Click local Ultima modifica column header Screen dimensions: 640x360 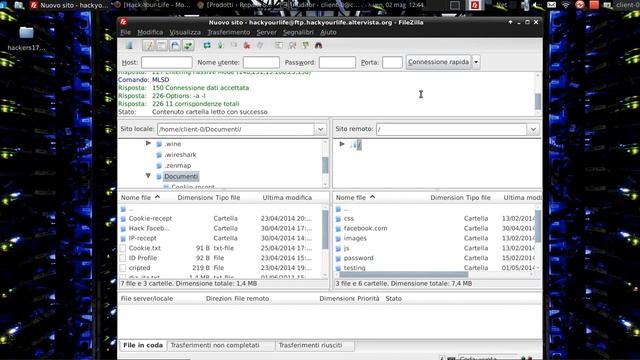coord(287,198)
